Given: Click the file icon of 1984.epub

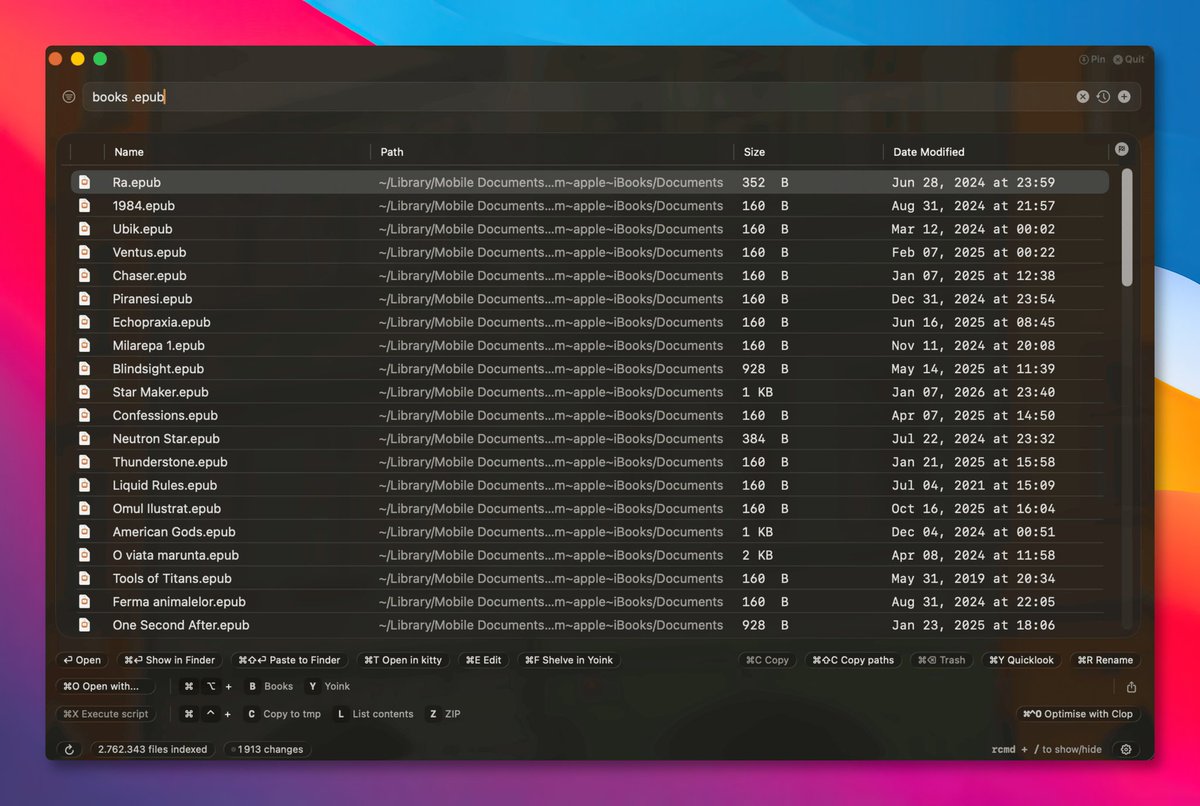Looking at the screenshot, I should (85, 205).
